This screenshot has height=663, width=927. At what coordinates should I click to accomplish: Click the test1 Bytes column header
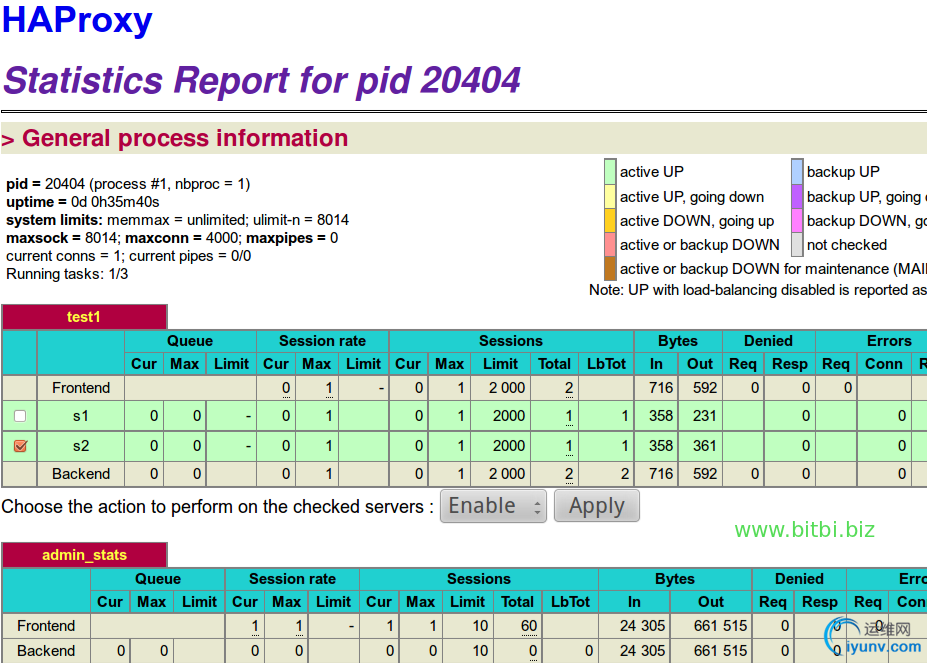coord(678,341)
